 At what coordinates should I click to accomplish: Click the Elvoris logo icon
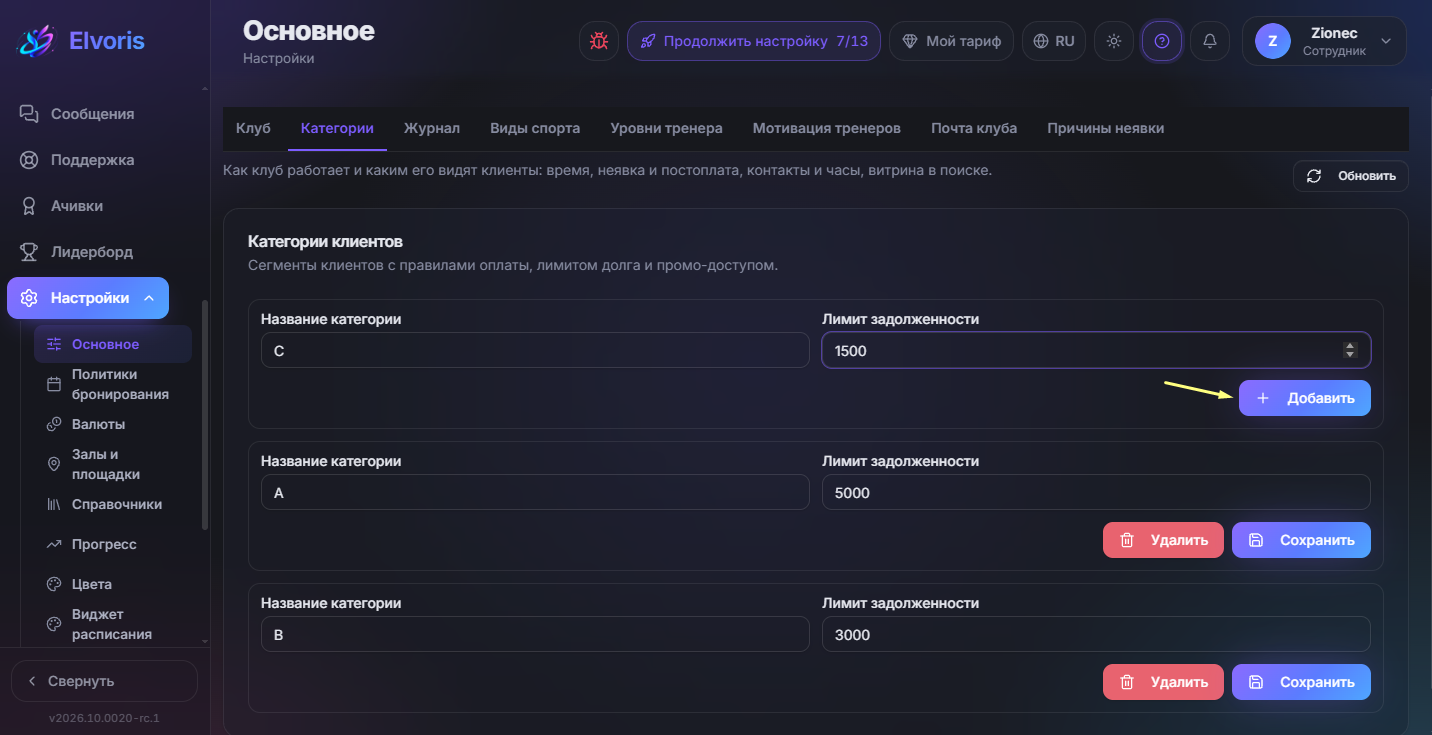(37, 41)
